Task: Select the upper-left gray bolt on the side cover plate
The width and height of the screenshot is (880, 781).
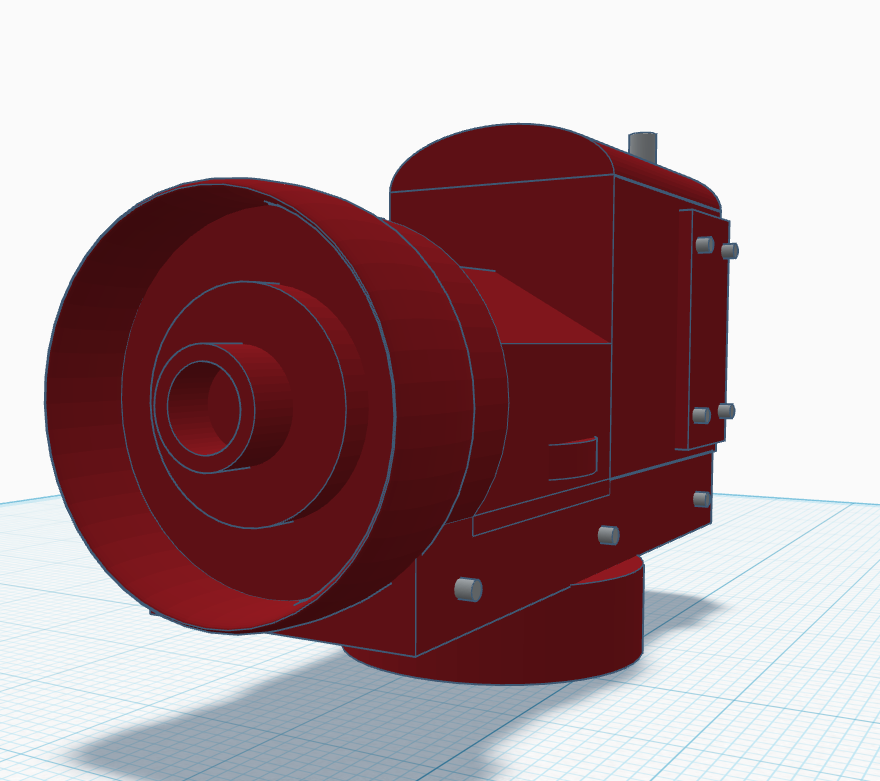Action: point(704,245)
